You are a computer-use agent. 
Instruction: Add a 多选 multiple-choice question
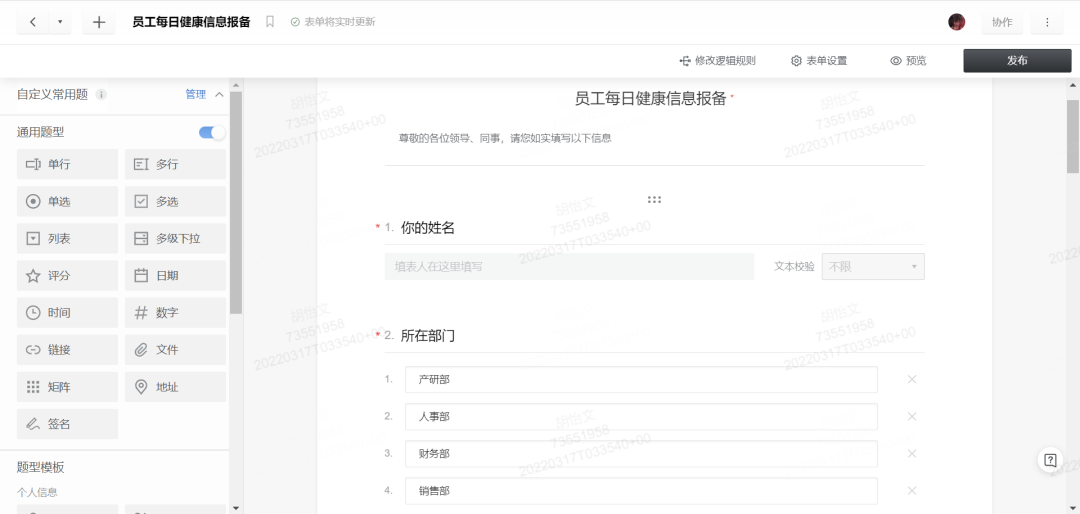pyautogui.click(x=176, y=202)
